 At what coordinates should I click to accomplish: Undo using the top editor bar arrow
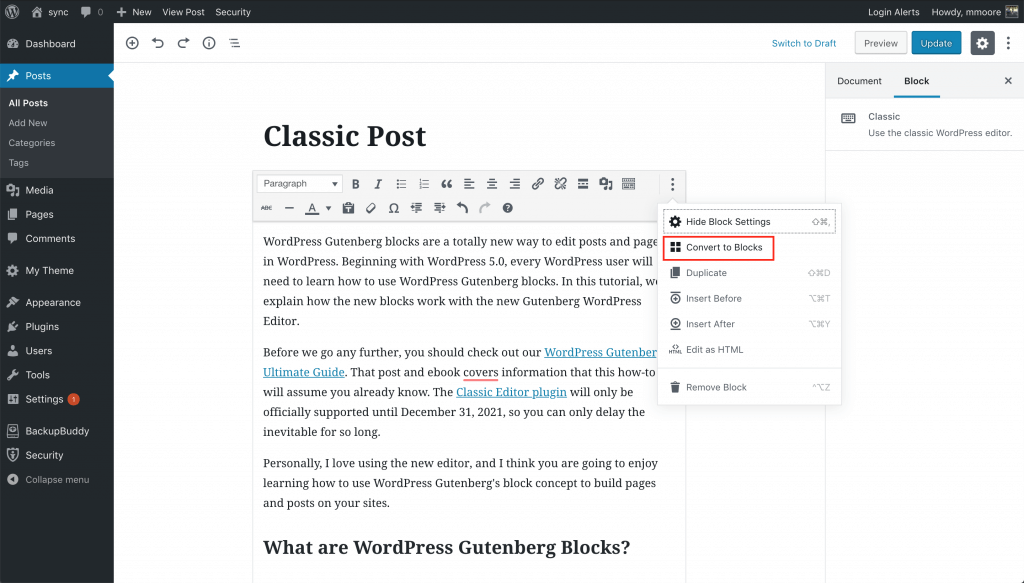(157, 43)
